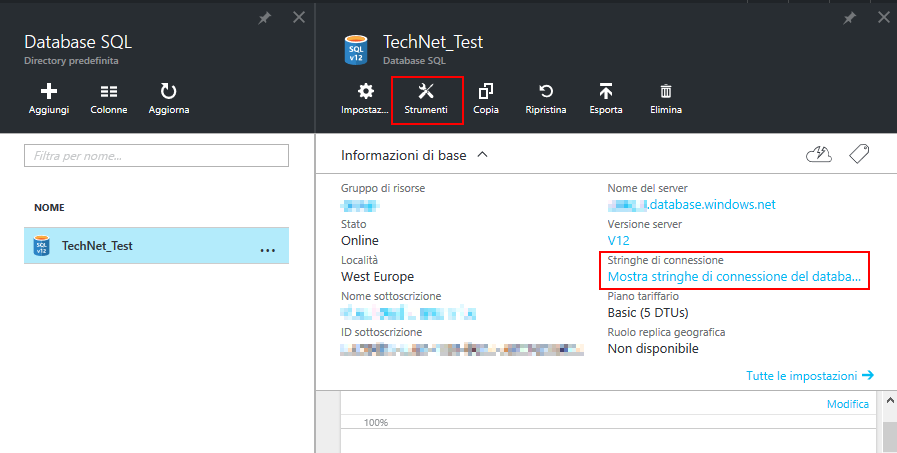
Task: Click the Esporta export icon
Action: pos(606,91)
